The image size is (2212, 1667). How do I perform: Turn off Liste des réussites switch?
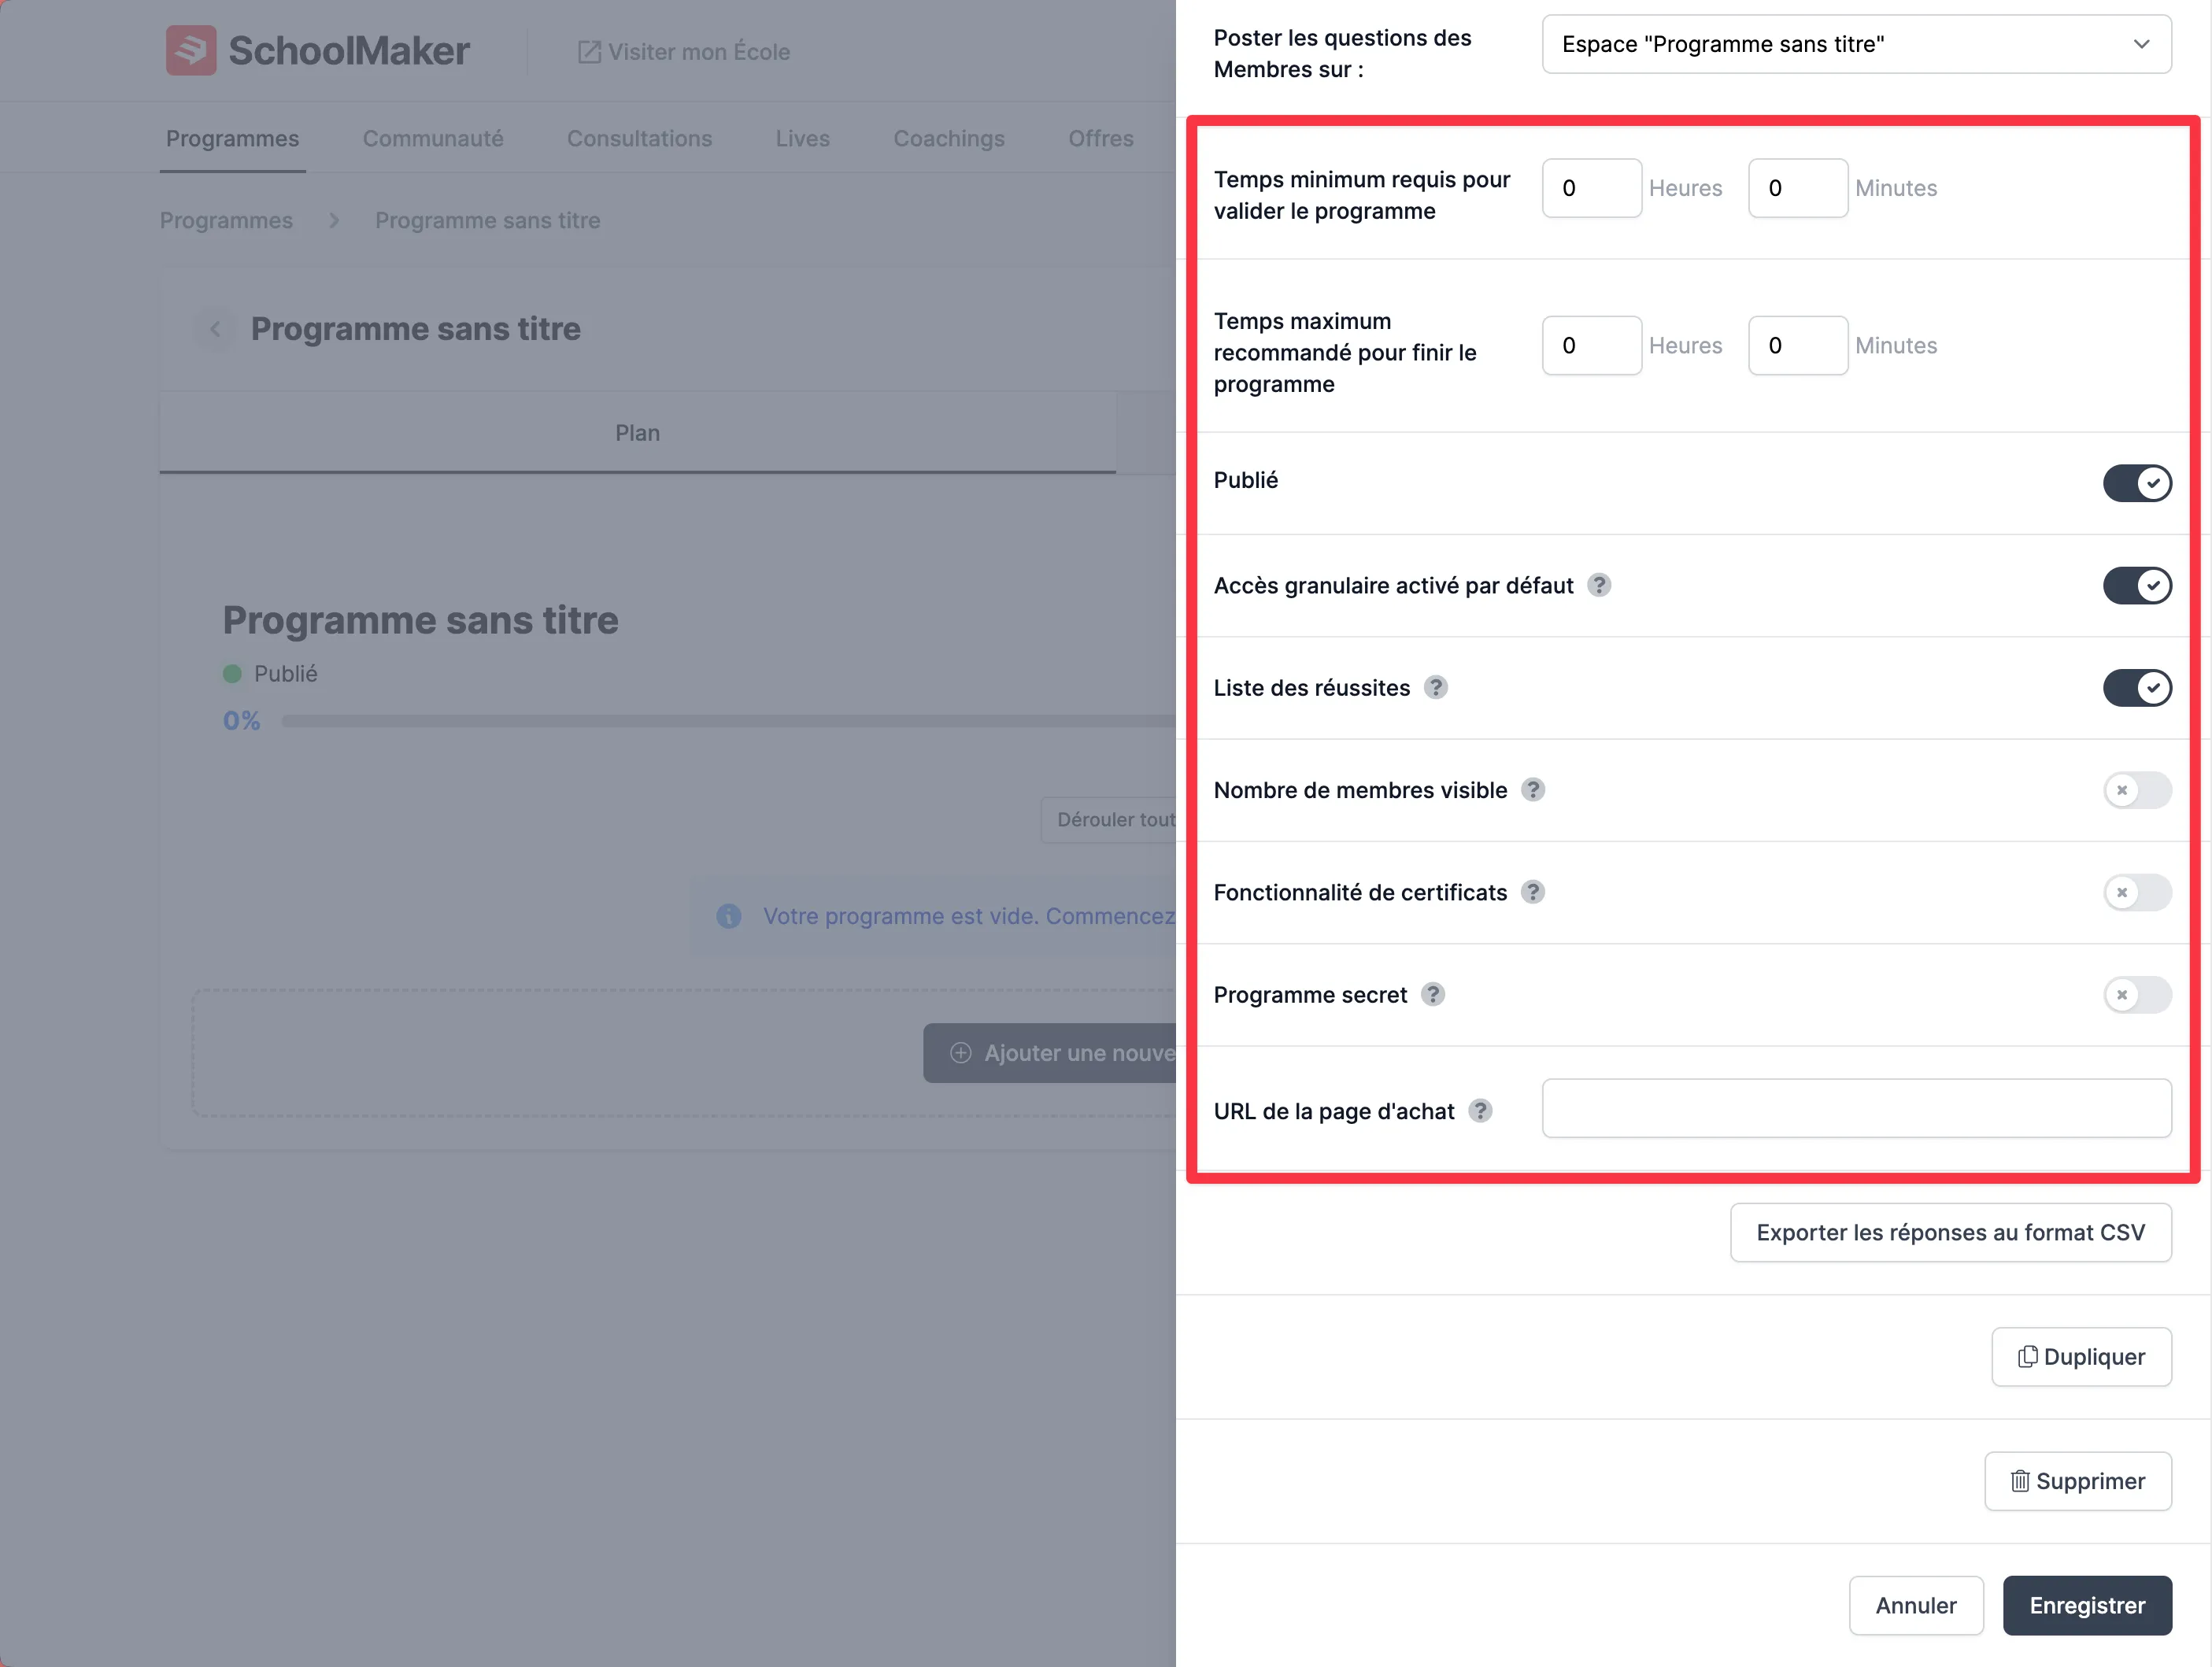[x=2137, y=687]
